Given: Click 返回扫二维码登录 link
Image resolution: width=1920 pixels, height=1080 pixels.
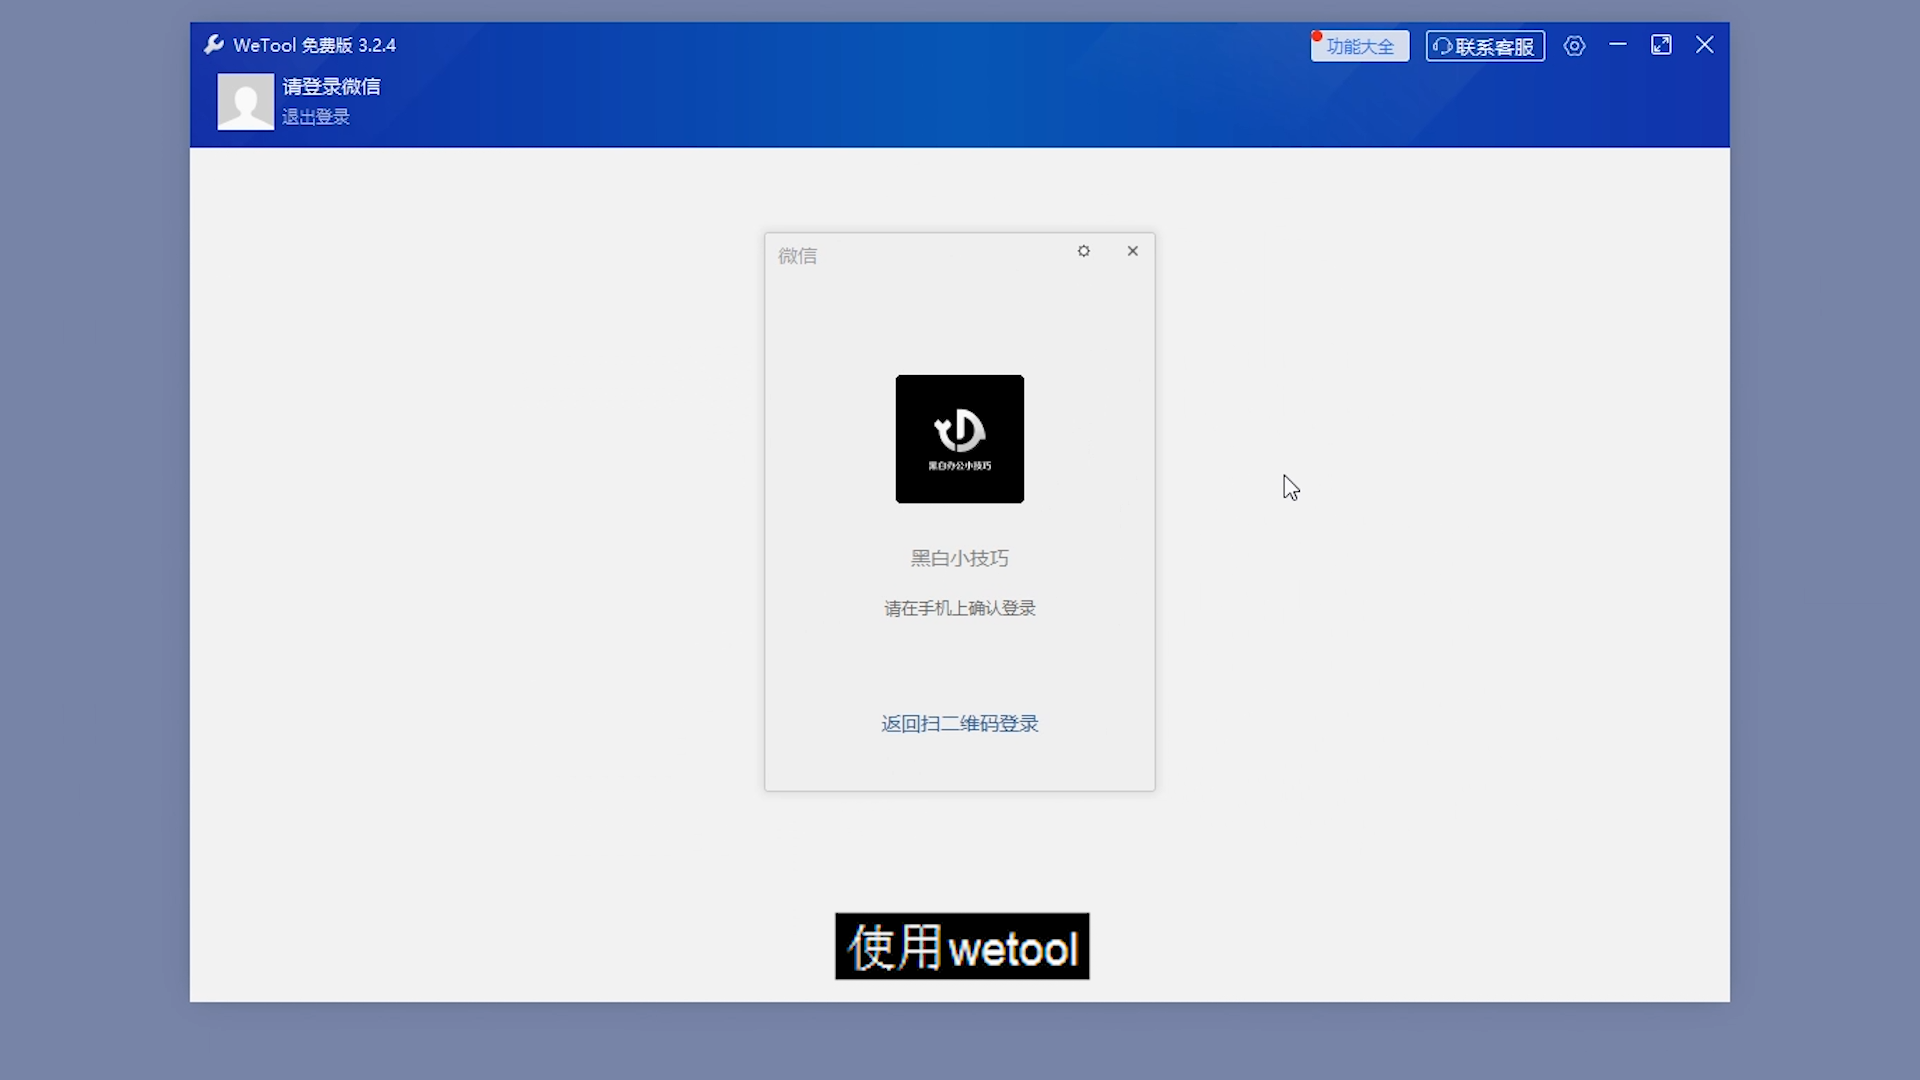Looking at the screenshot, I should click(960, 723).
